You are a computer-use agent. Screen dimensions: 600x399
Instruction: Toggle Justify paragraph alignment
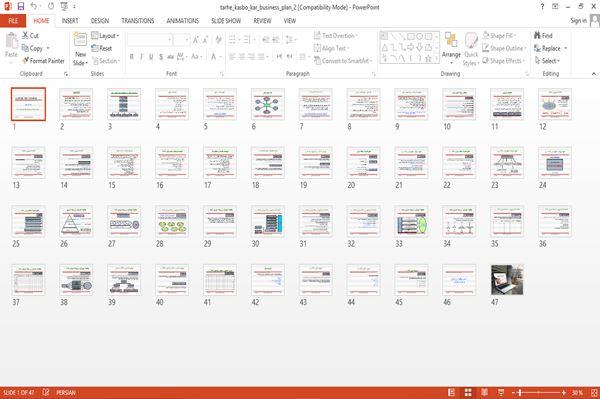tap(261, 57)
